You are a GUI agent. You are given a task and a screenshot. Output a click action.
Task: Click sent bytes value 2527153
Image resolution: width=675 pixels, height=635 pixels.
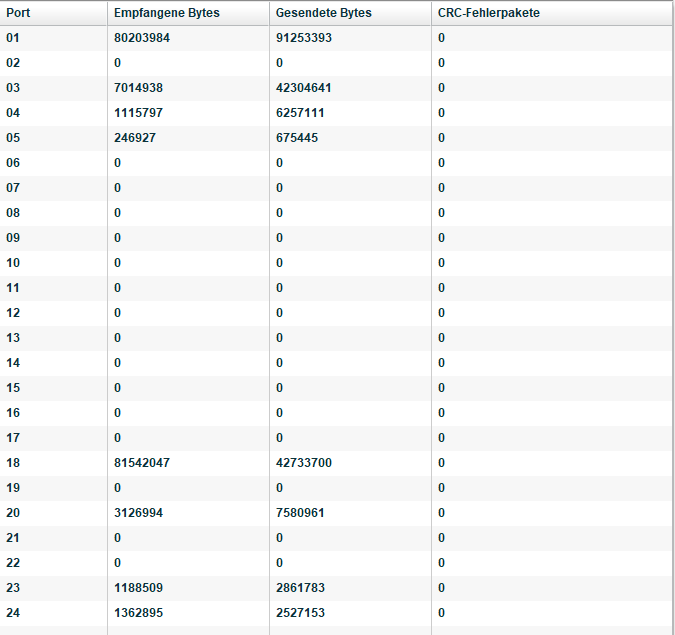pos(300,613)
